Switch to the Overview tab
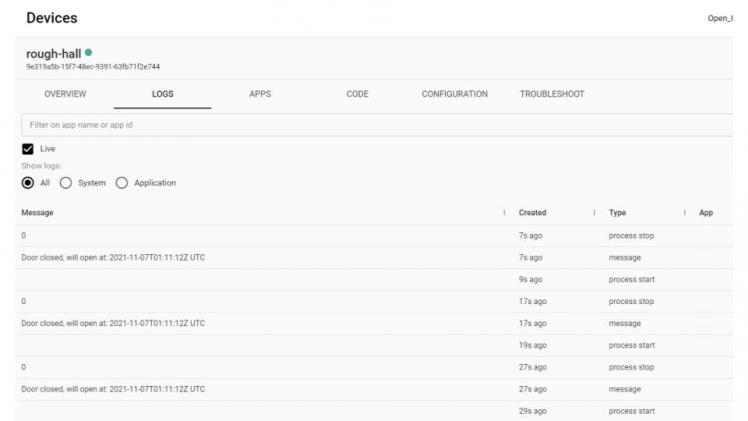 (65, 94)
